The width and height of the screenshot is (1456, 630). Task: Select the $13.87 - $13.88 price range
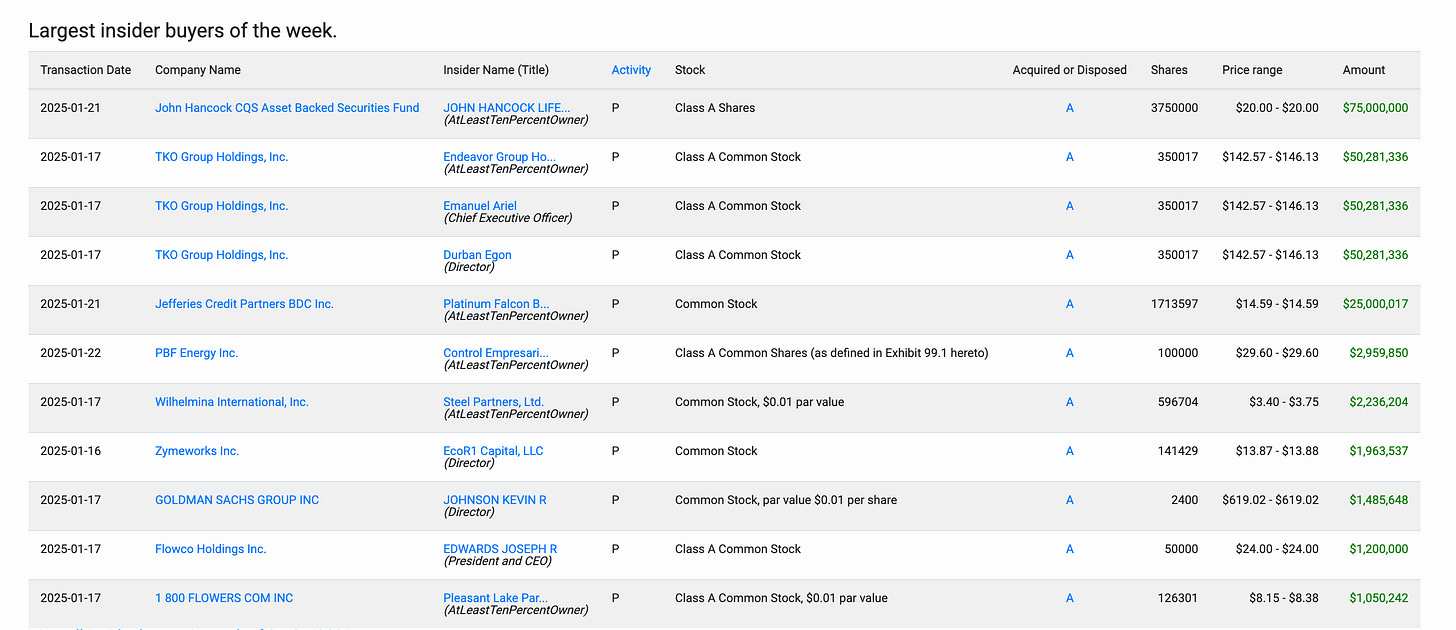(1277, 451)
